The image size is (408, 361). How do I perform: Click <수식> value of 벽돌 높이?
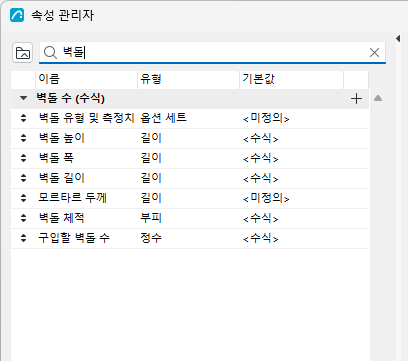coord(261,138)
